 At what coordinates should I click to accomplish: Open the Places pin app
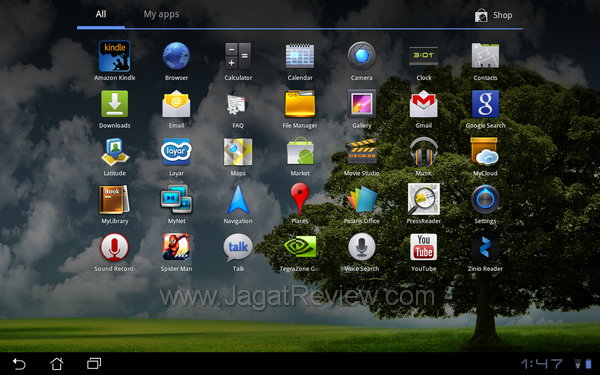click(x=300, y=199)
